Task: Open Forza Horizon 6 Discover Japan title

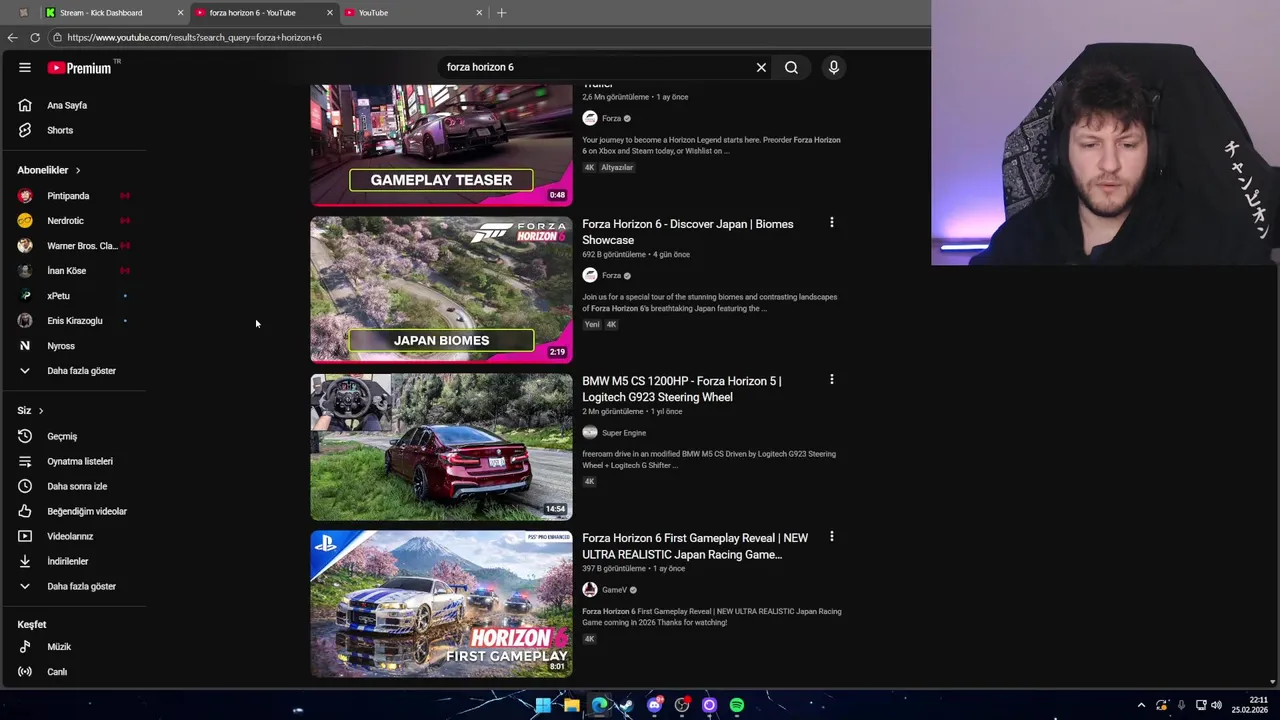Action: [688, 232]
